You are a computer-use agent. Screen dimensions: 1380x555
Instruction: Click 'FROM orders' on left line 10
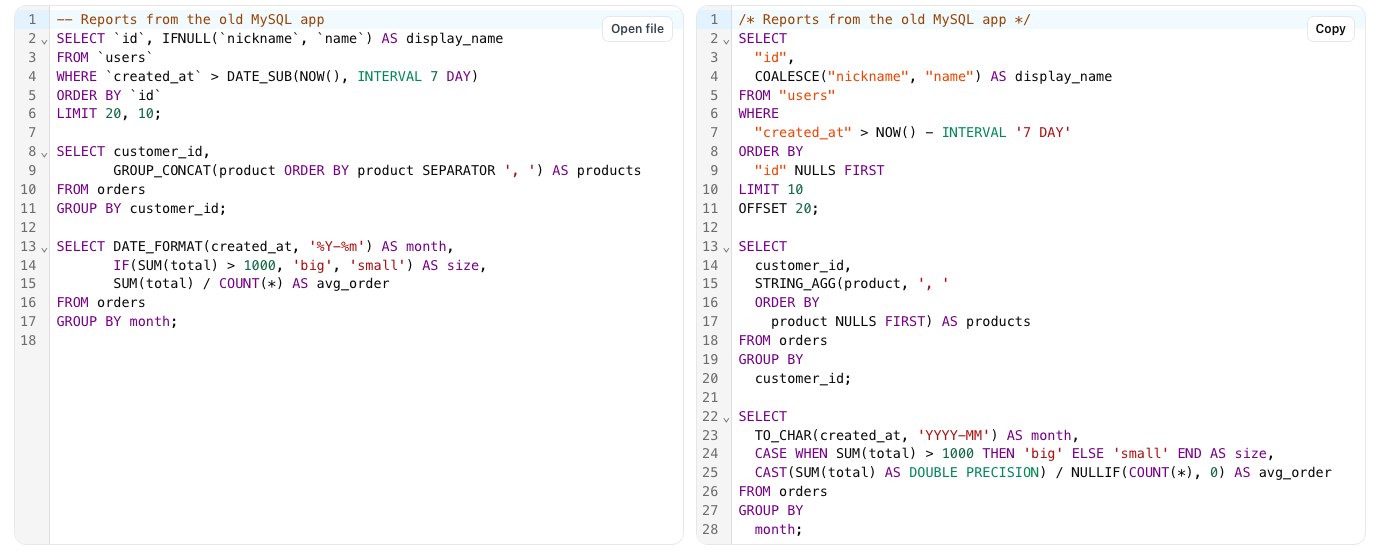tap(101, 189)
